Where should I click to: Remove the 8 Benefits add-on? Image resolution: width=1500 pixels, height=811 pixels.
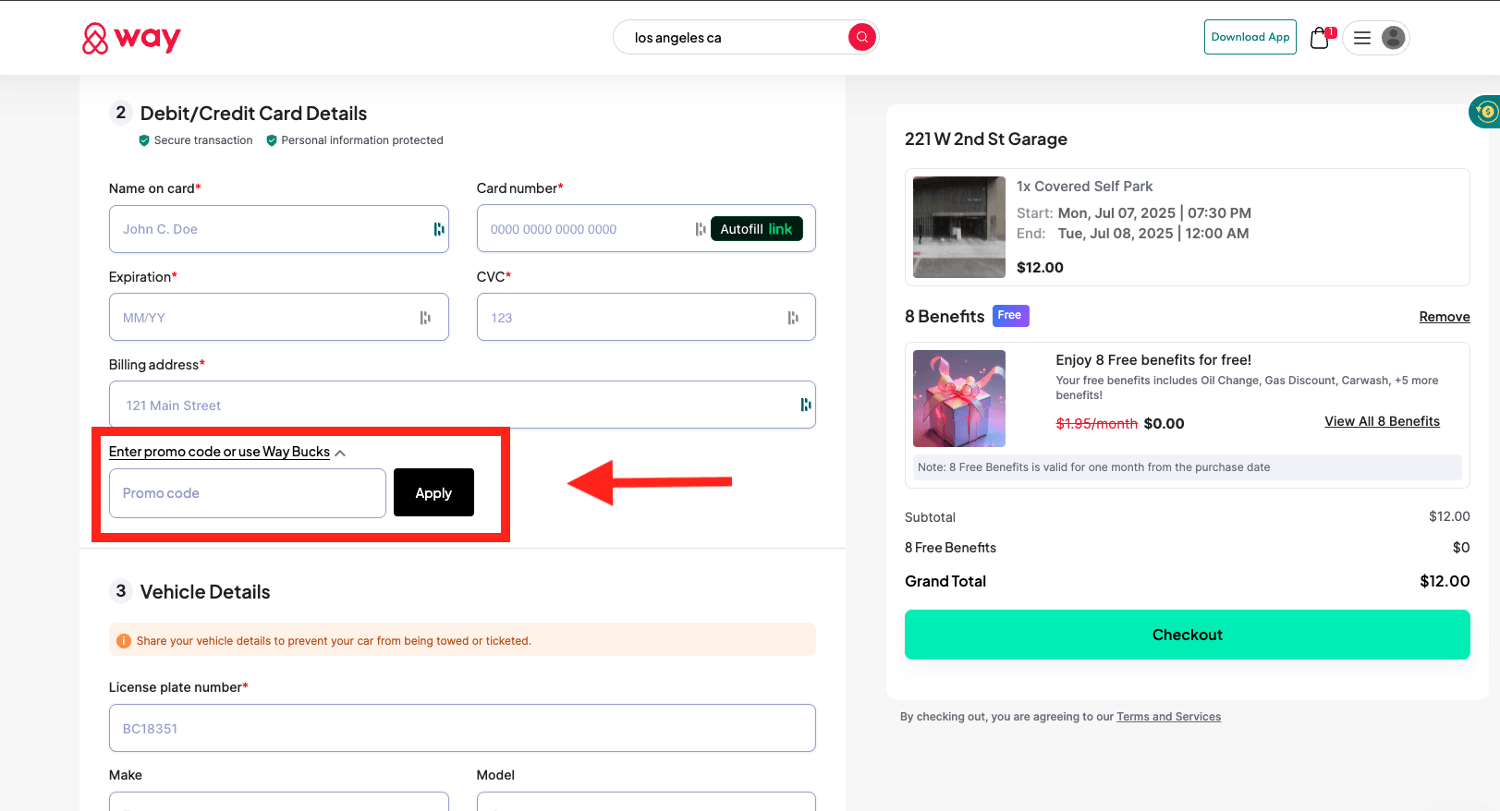tap(1444, 317)
